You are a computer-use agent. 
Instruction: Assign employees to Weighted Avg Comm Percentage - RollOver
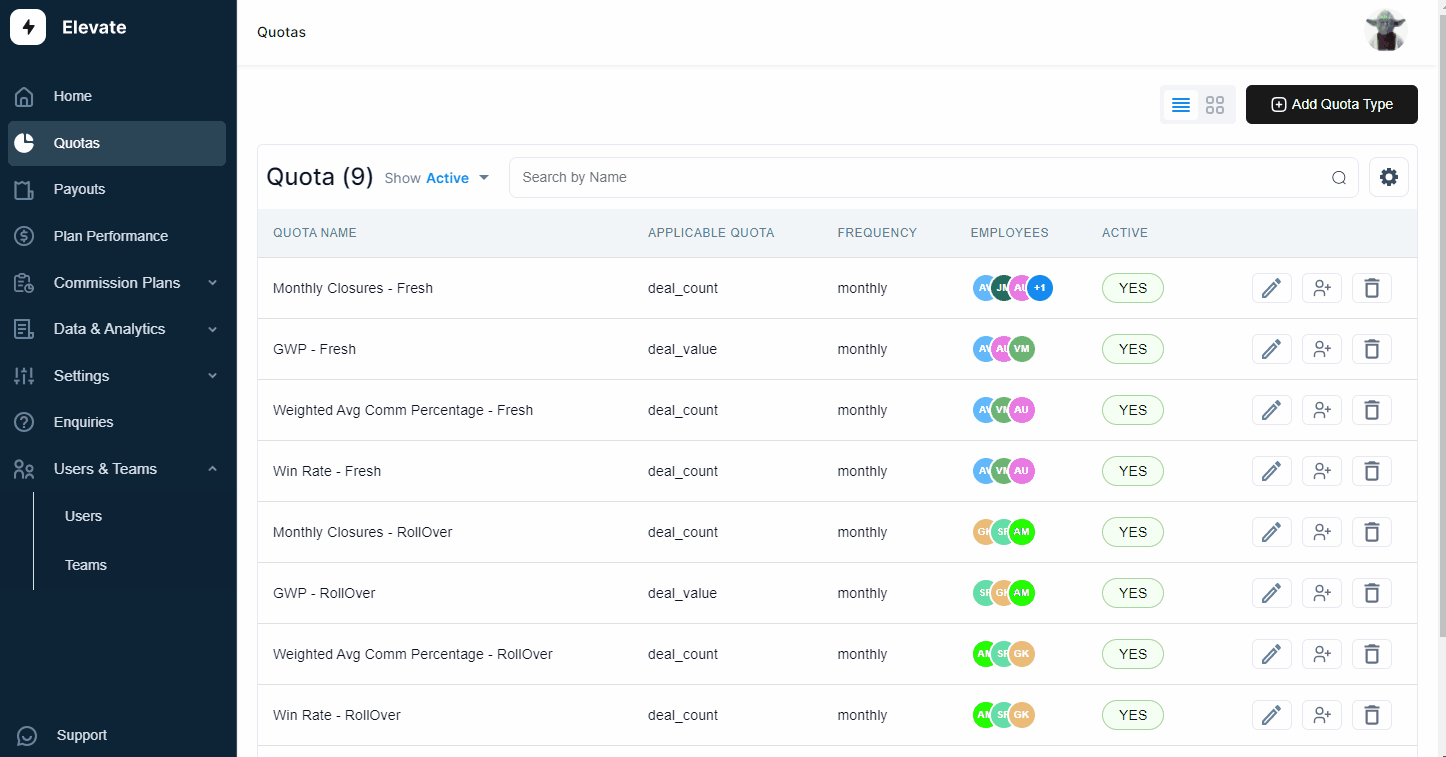(1322, 654)
